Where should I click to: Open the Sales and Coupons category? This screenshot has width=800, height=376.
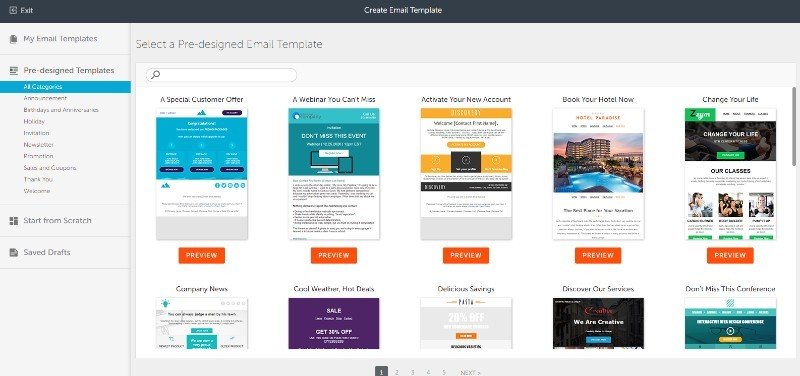[x=49, y=168]
